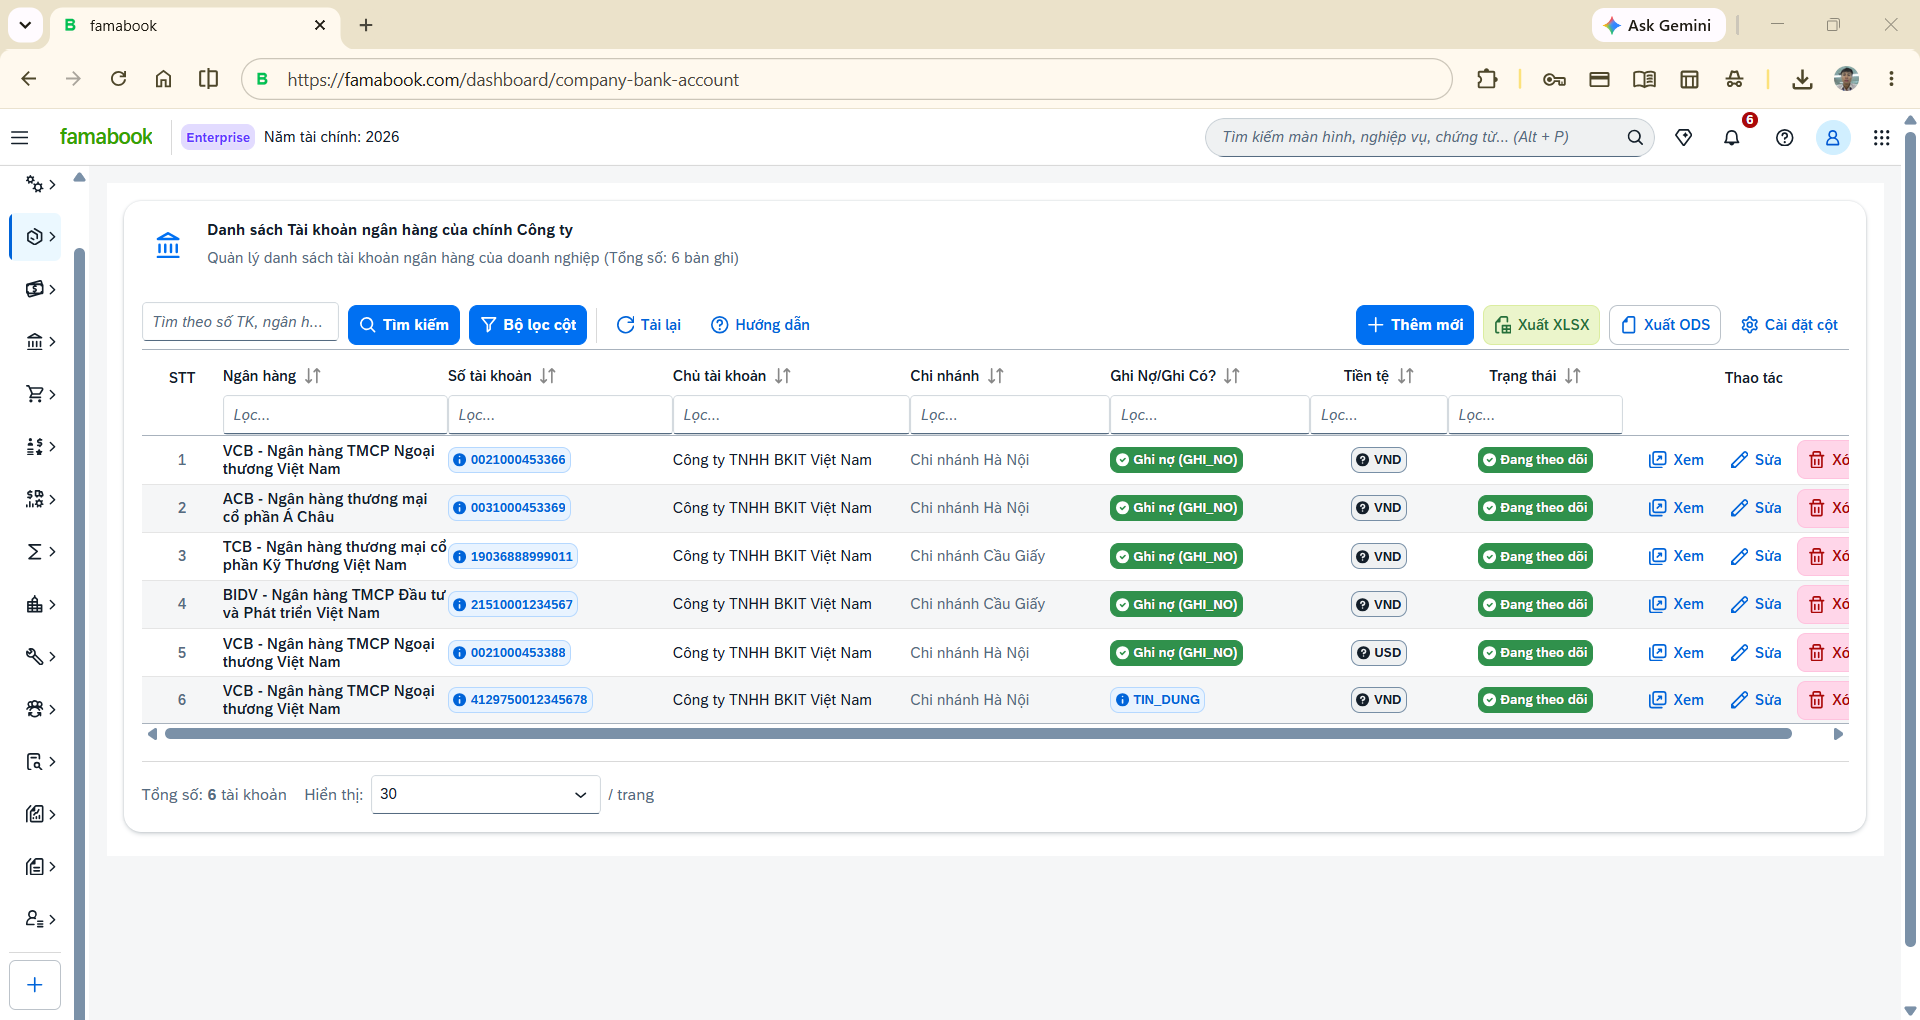Click the horizontal table scrollbar
Screen dimensions: 1920x1020
pos(978,734)
